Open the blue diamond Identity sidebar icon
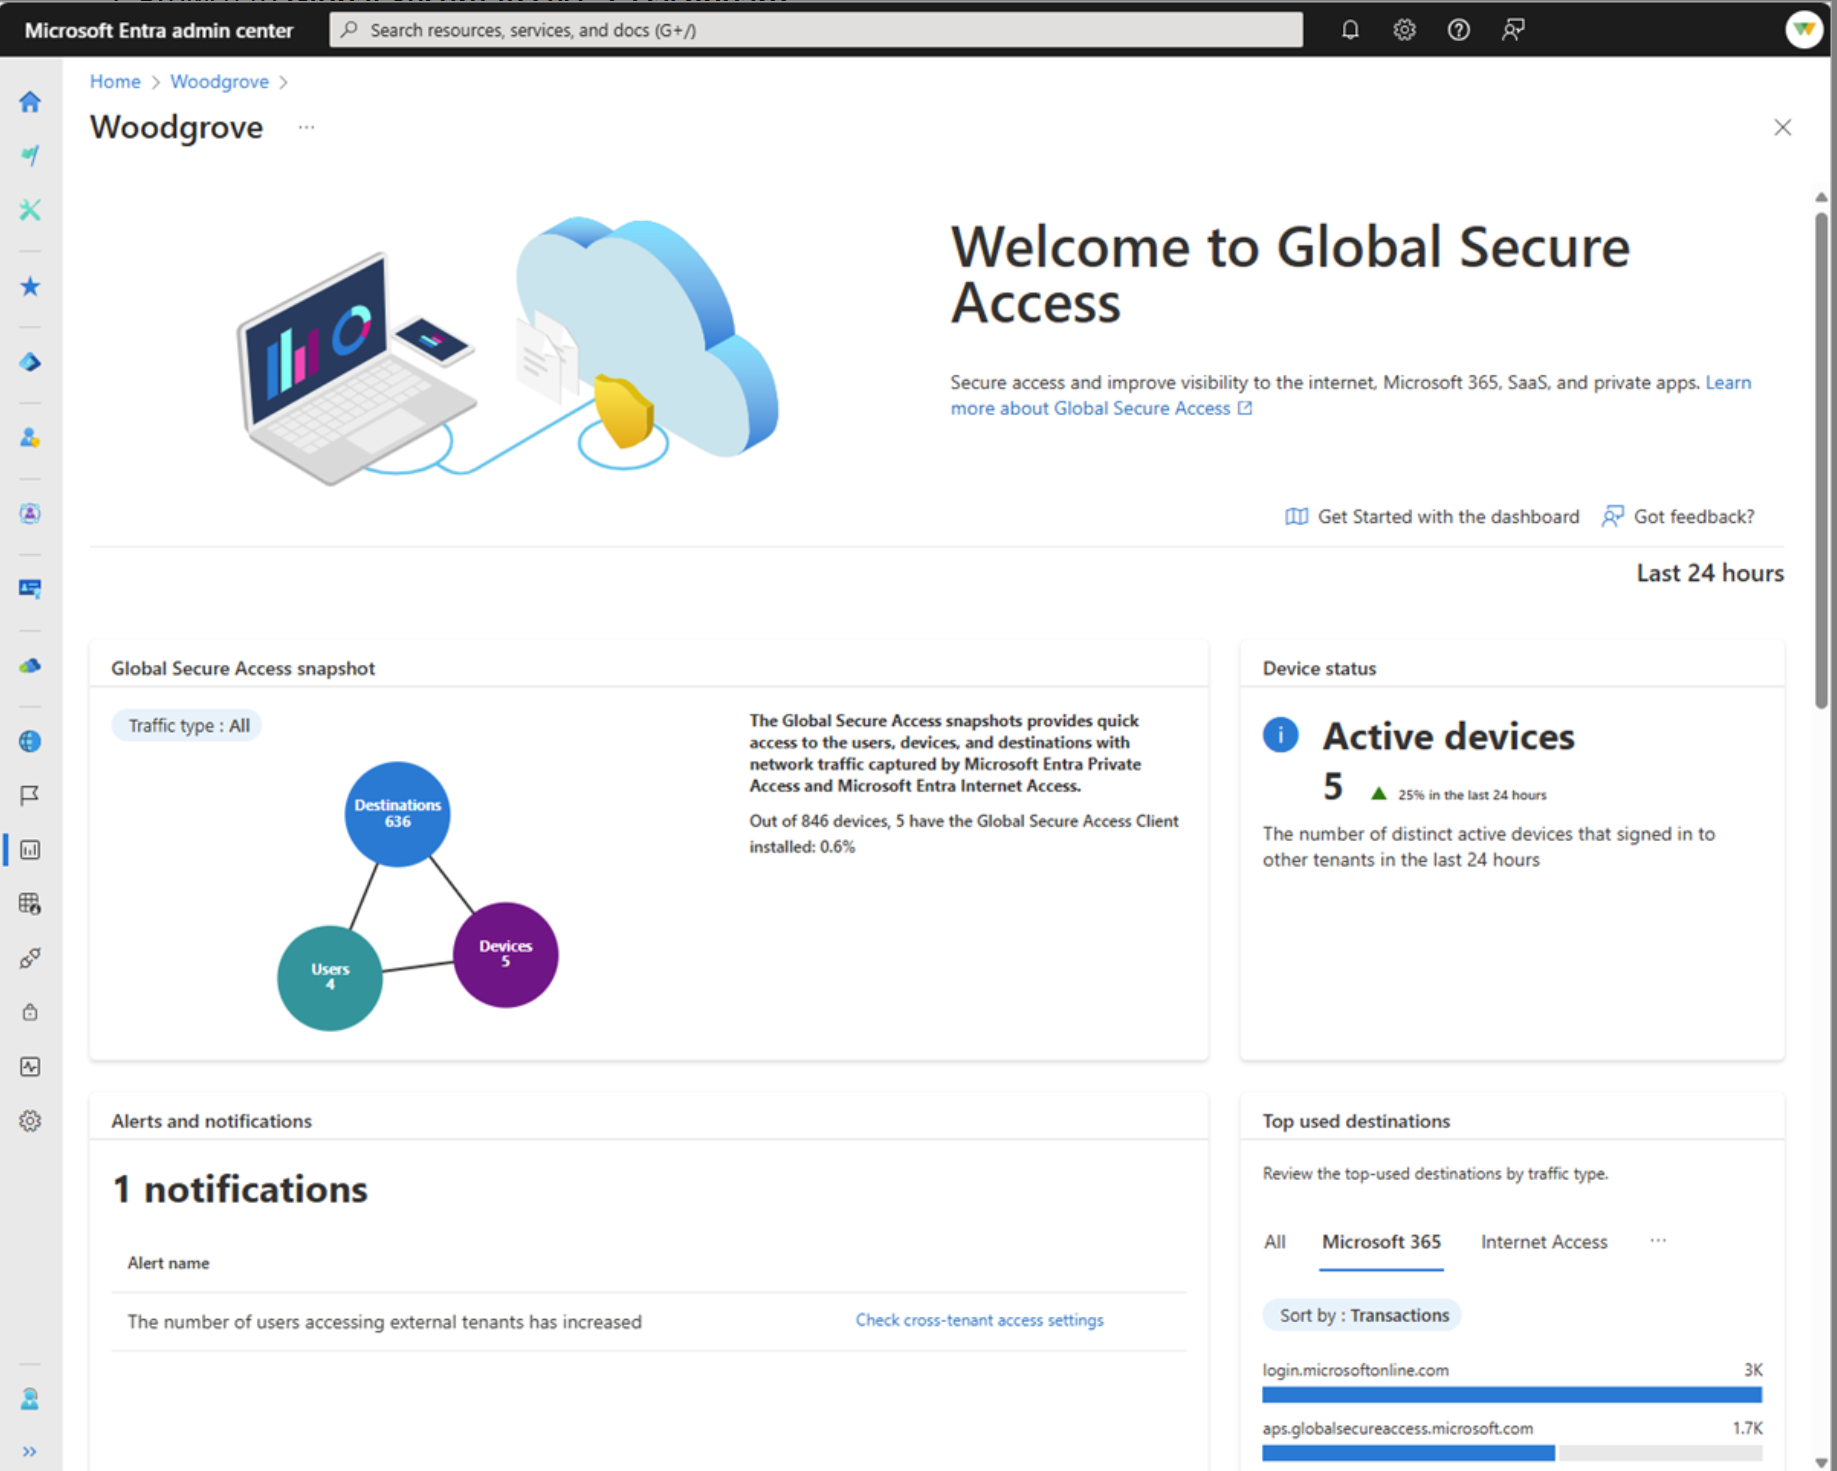The height and width of the screenshot is (1471, 1837). tap(30, 362)
